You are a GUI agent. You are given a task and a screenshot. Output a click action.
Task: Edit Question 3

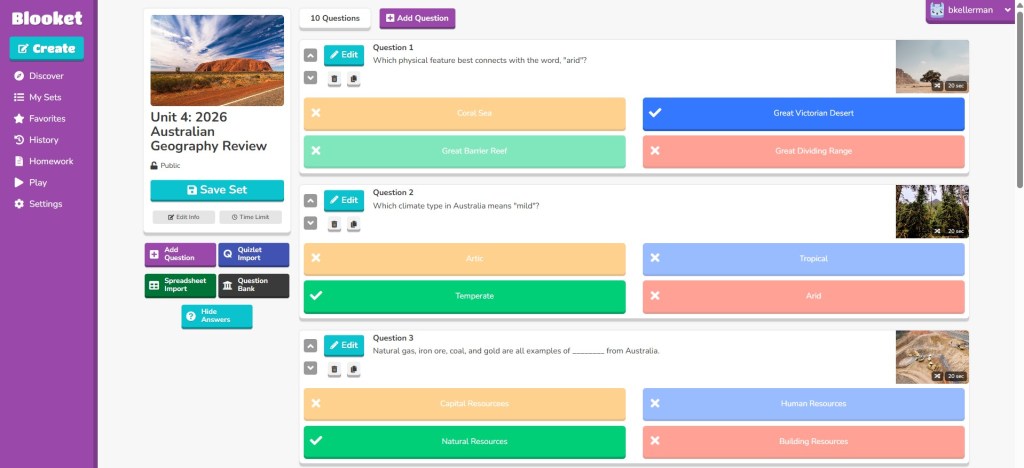[x=344, y=344]
